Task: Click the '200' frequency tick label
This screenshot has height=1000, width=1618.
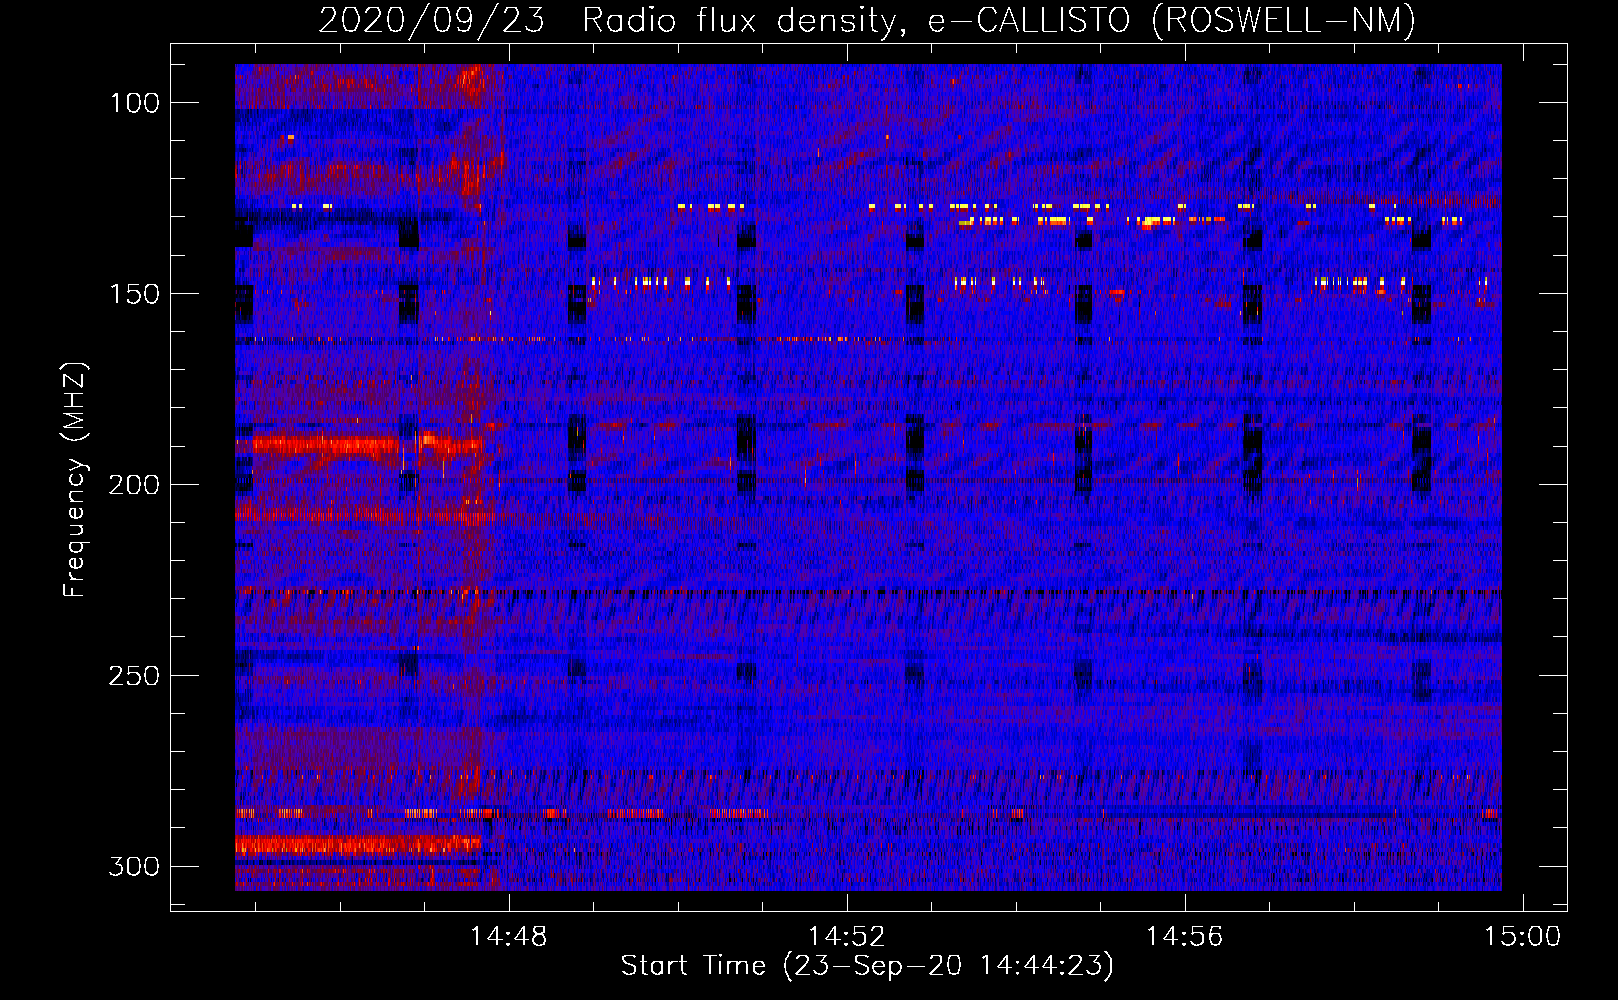Action: [134, 485]
